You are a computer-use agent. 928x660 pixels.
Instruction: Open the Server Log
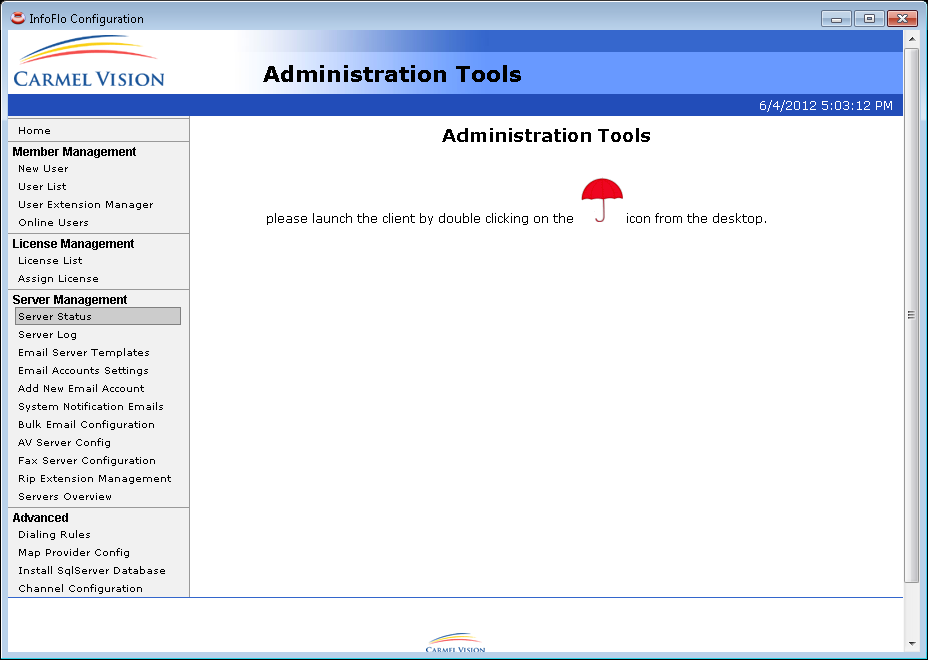click(47, 335)
